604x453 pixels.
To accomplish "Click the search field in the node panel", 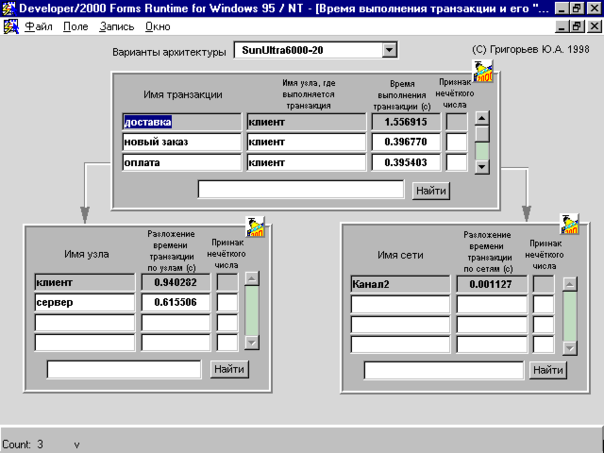I will pyautogui.click(x=124, y=369).
